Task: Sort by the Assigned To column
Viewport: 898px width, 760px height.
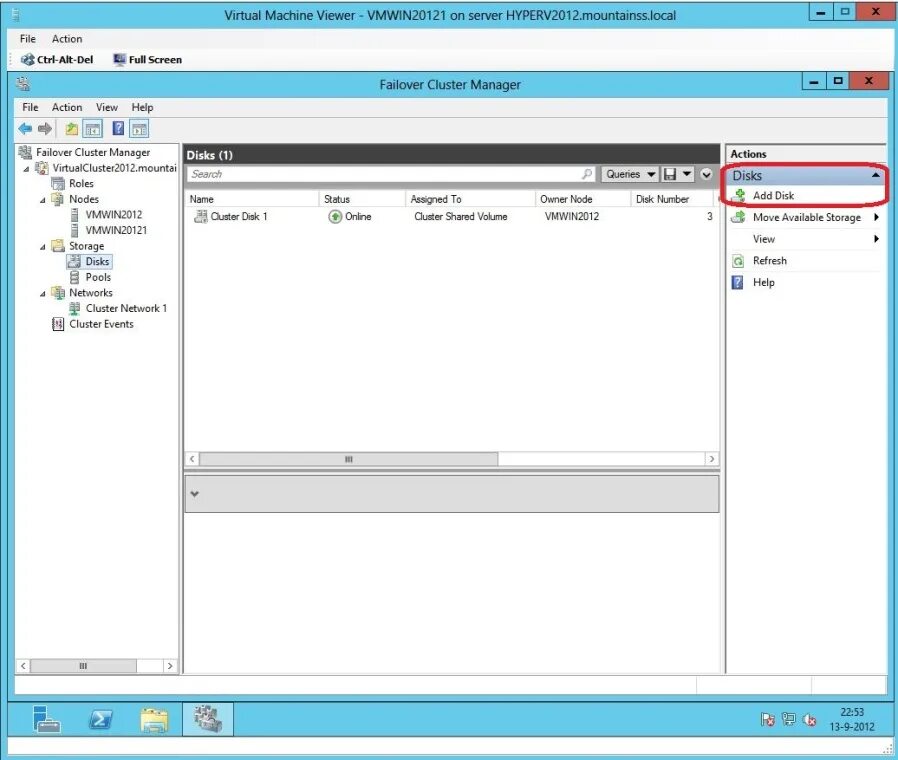Action: coord(470,199)
